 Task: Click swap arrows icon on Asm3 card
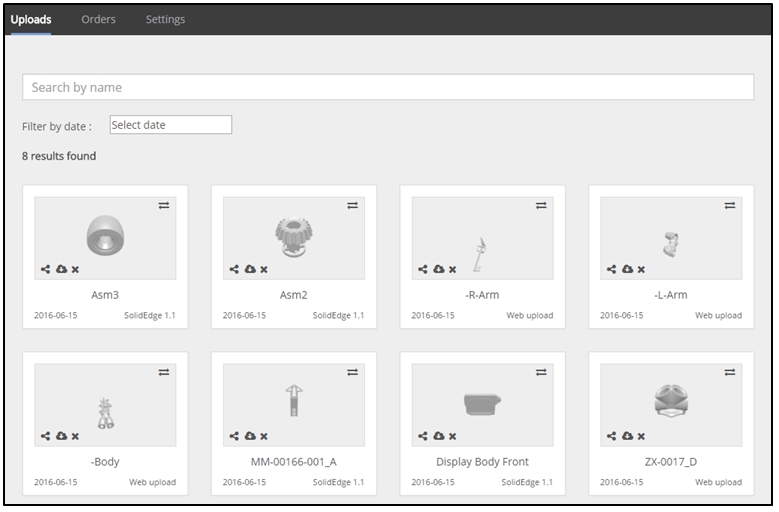[x=164, y=206]
